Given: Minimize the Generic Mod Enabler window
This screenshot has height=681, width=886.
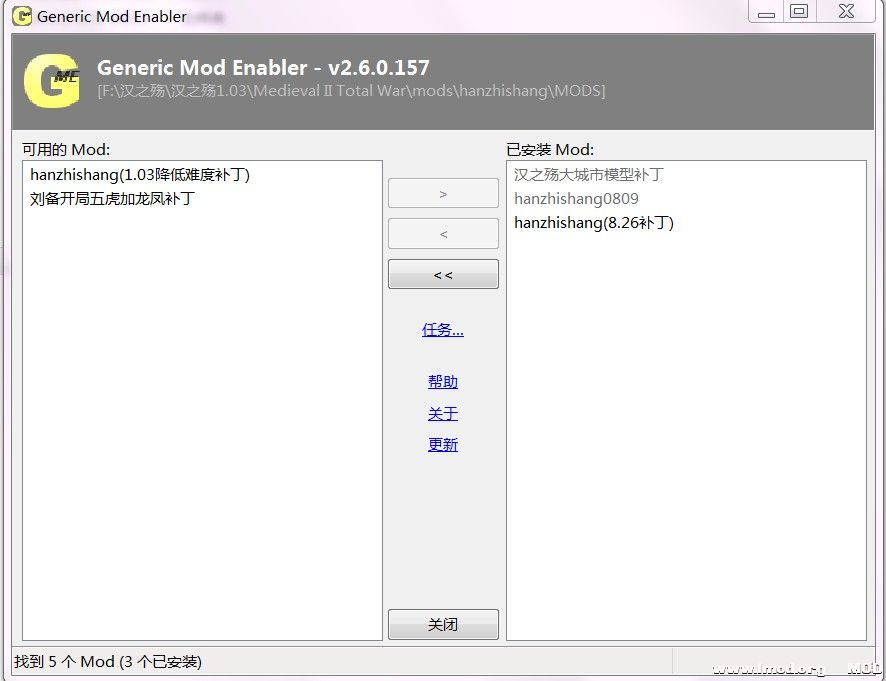Looking at the screenshot, I should tap(766, 12).
